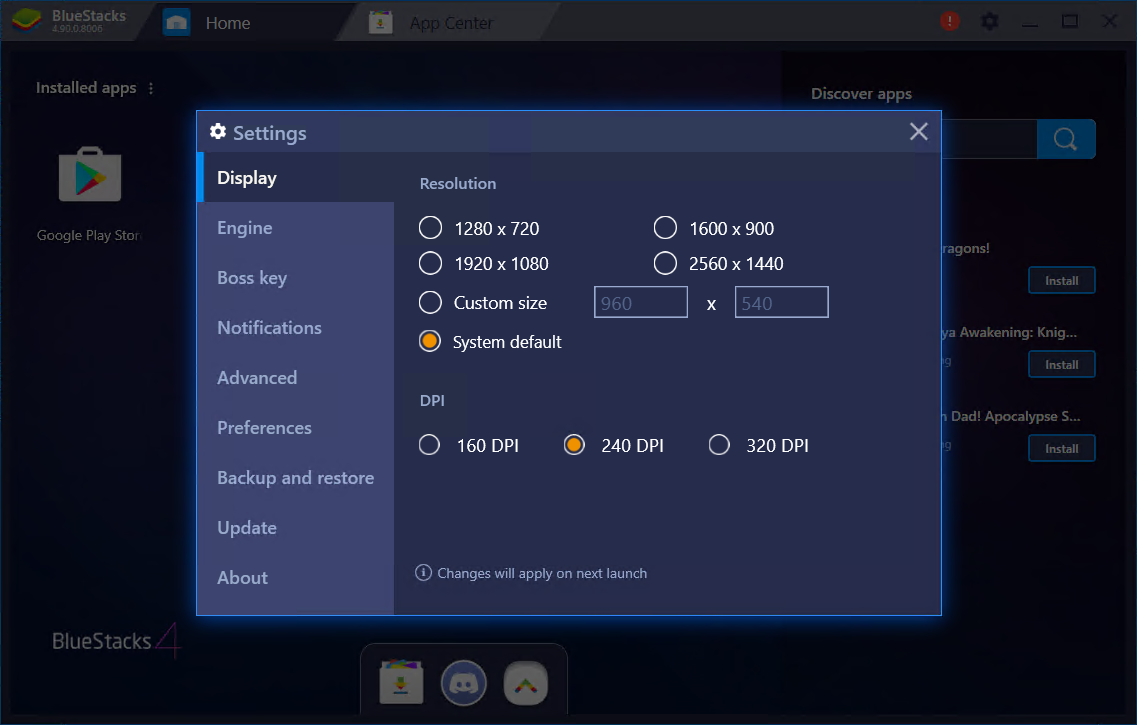Click the Home tab icon
1137x725 pixels.
pos(176,23)
